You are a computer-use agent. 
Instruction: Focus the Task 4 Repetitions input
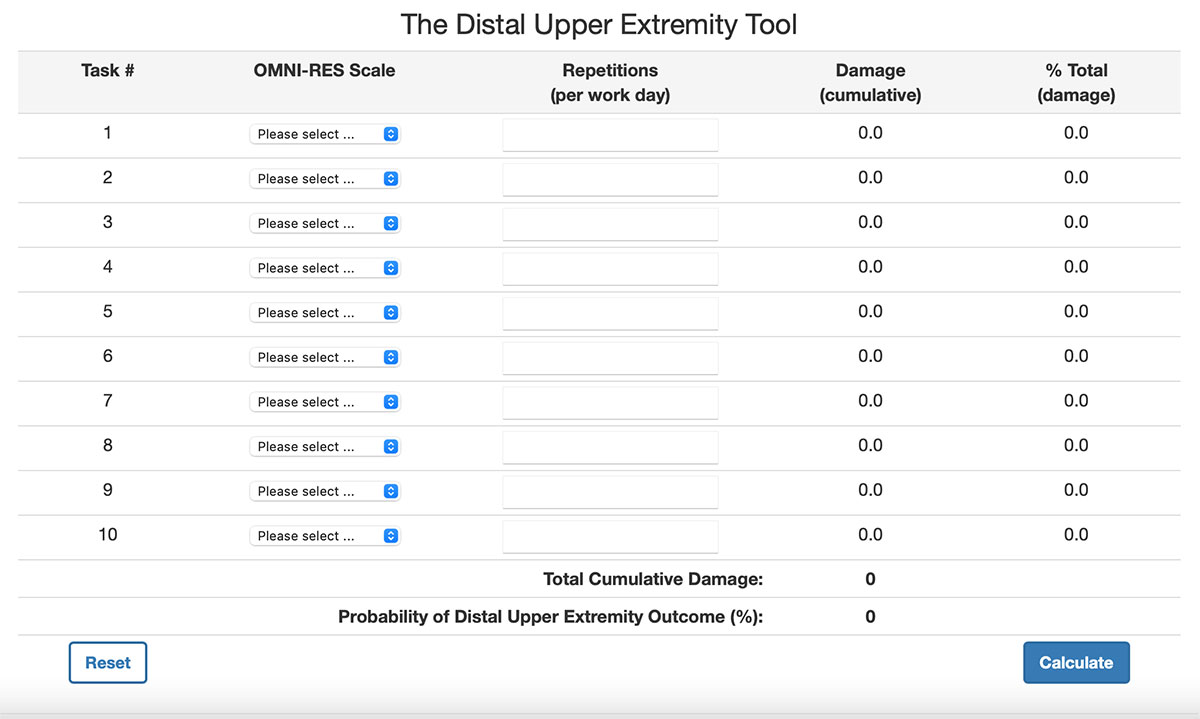610,269
